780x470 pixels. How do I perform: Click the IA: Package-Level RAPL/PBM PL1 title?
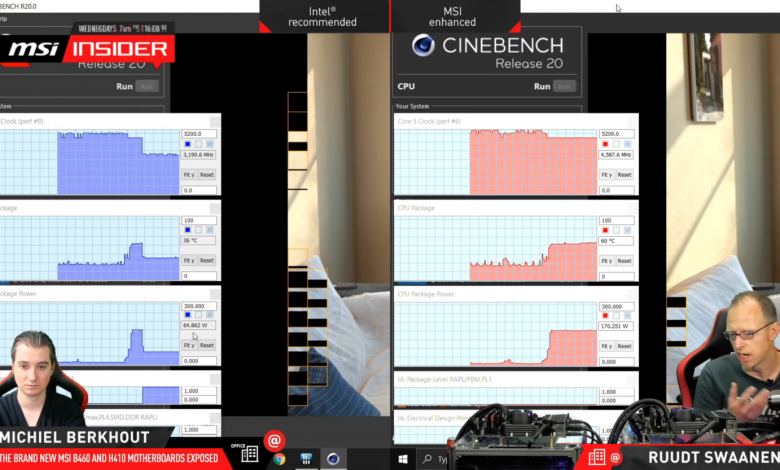point(444,379)
